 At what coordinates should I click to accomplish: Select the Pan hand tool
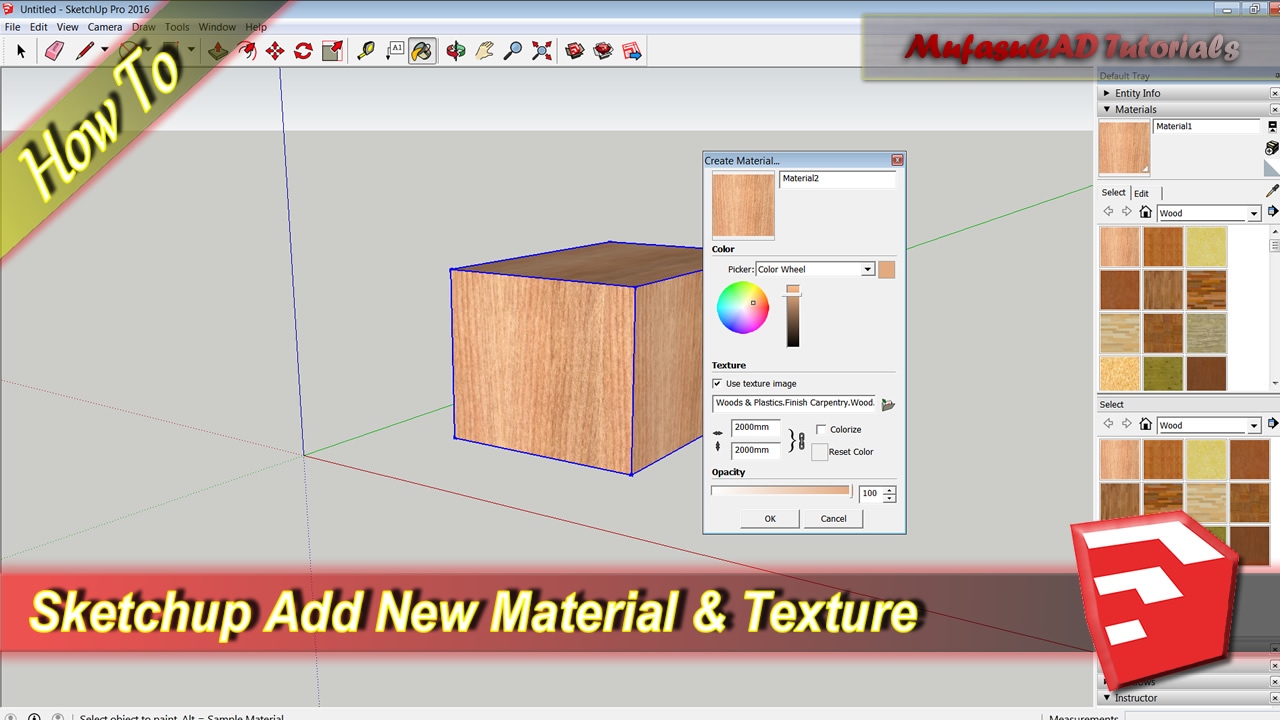coord(484,51)
